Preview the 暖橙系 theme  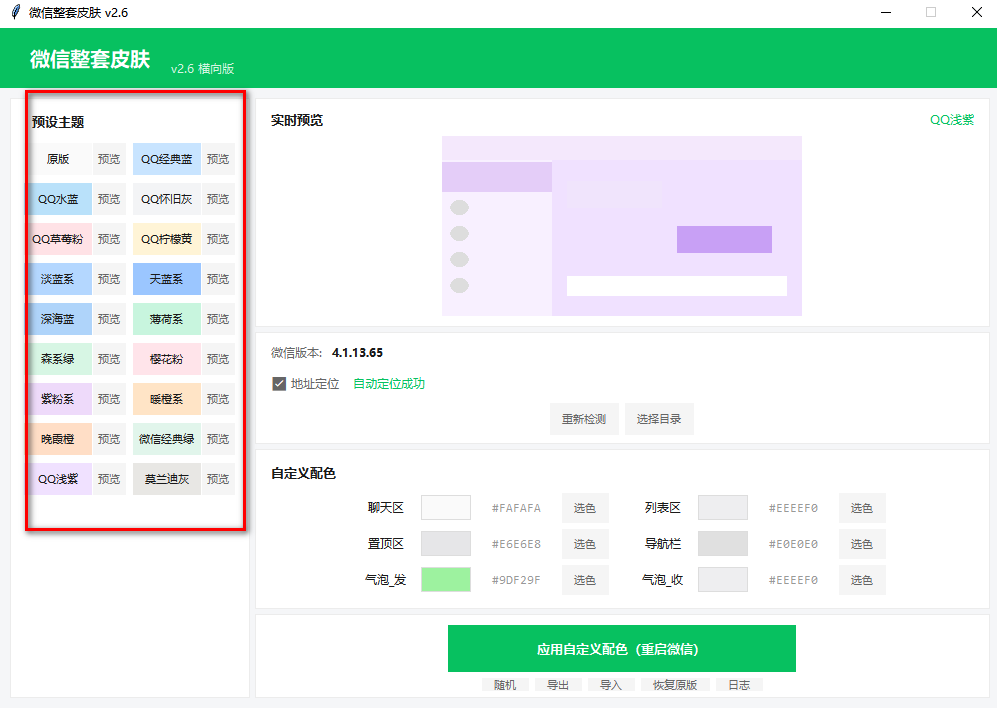[x=218, y=399]
